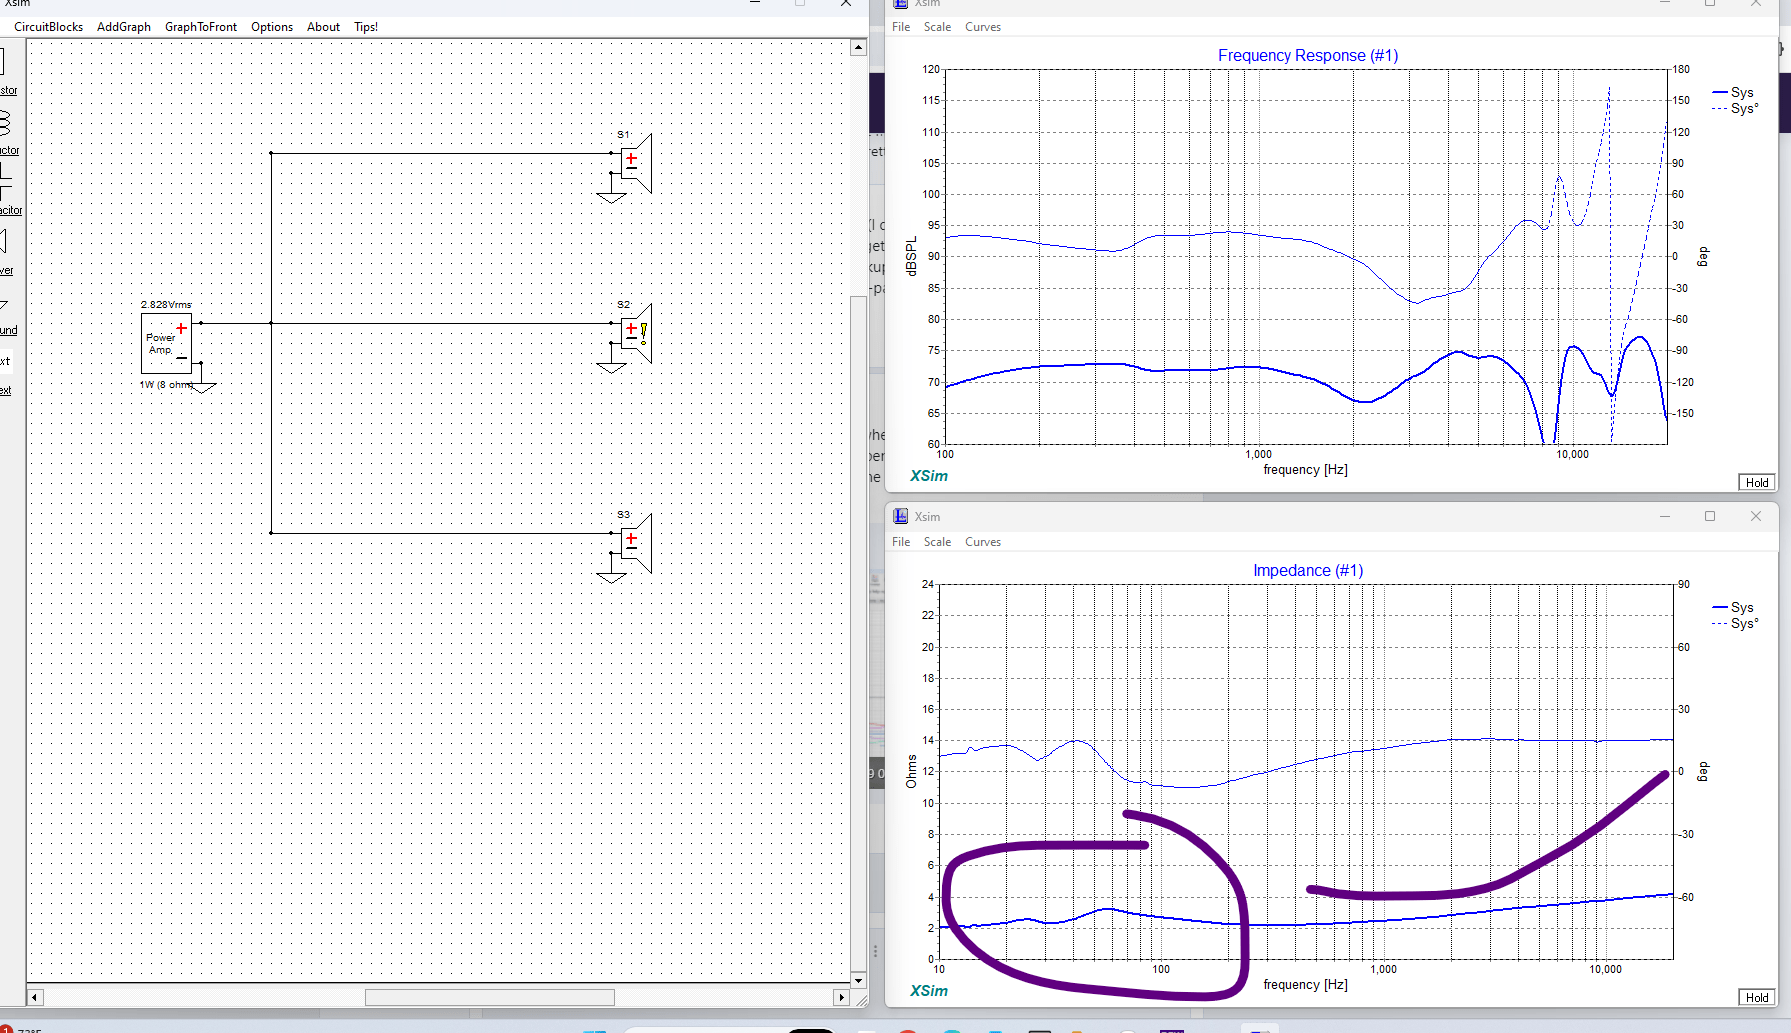Viewport: 1791px width, 1033px height.
Task: Maximize the Impedance Xsim window
Action: coord(1710,516)
